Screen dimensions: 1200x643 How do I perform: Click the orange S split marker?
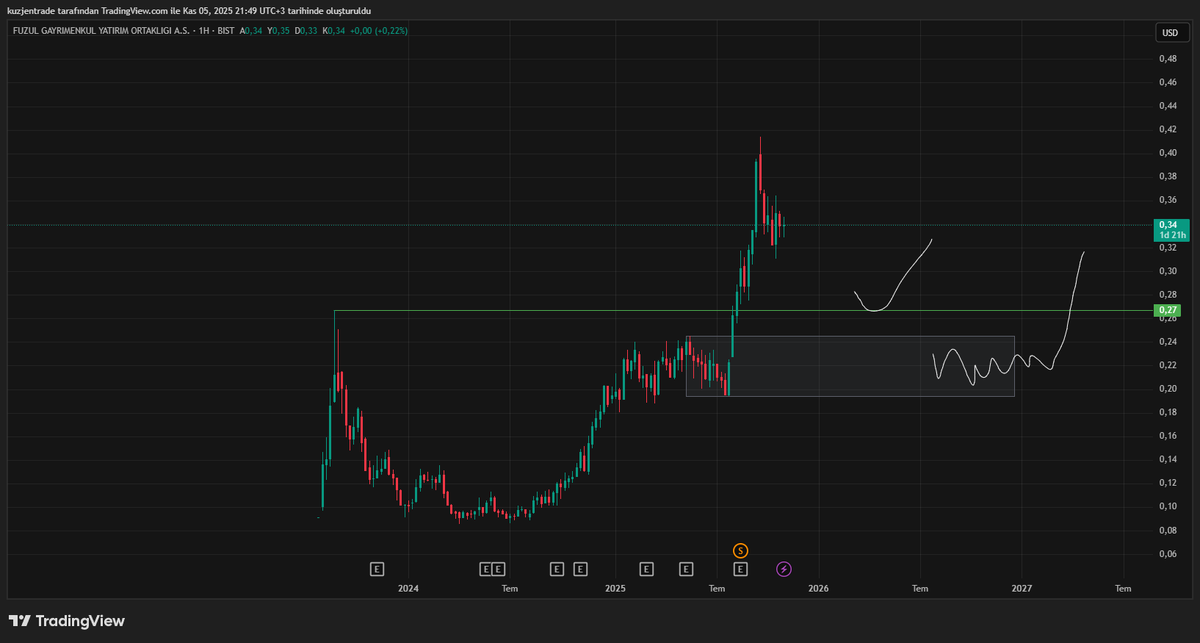[x=740, y=550]
